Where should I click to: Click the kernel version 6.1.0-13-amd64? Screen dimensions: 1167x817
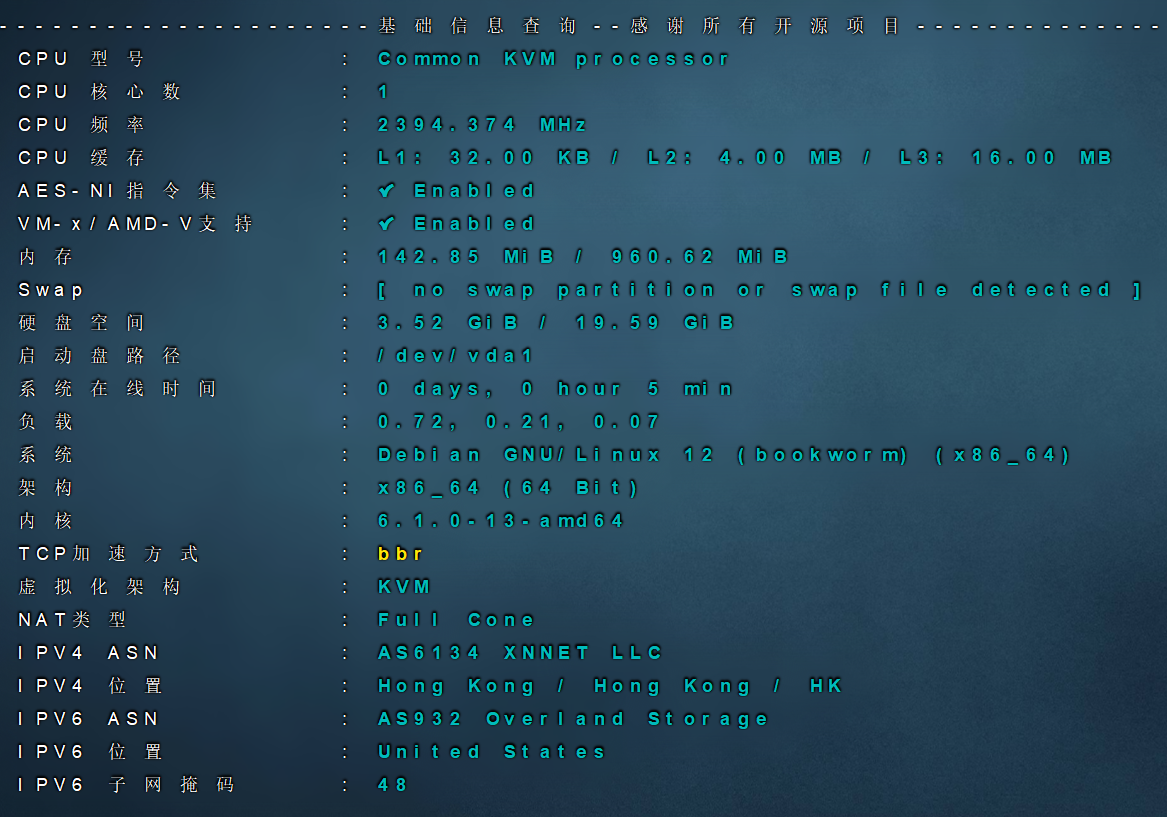click(x=500, y=520)
